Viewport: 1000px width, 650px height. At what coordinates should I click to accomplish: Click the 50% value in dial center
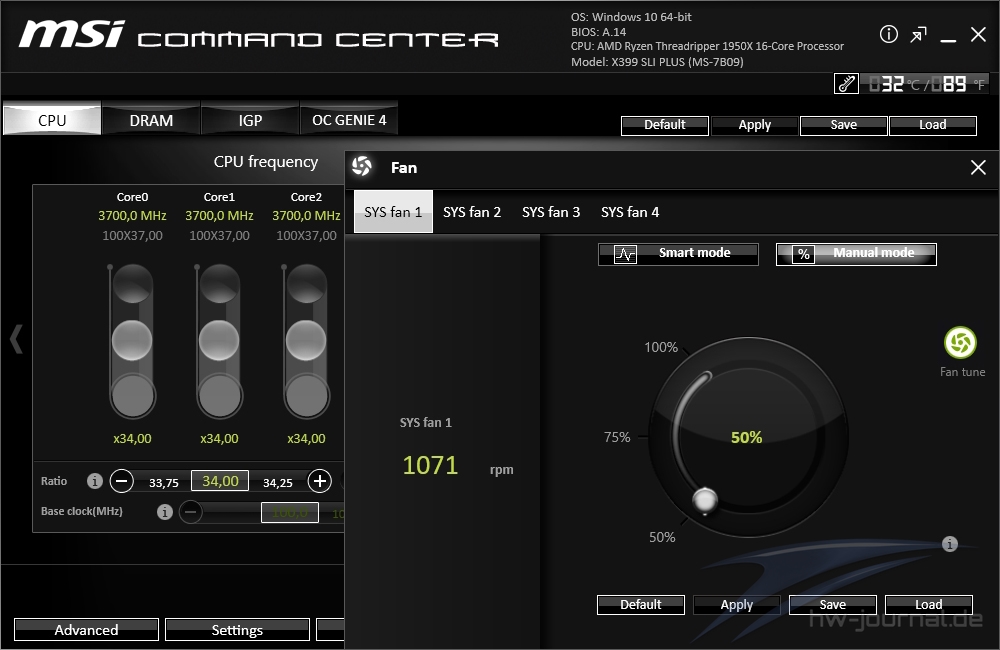[x=746, y=438]
